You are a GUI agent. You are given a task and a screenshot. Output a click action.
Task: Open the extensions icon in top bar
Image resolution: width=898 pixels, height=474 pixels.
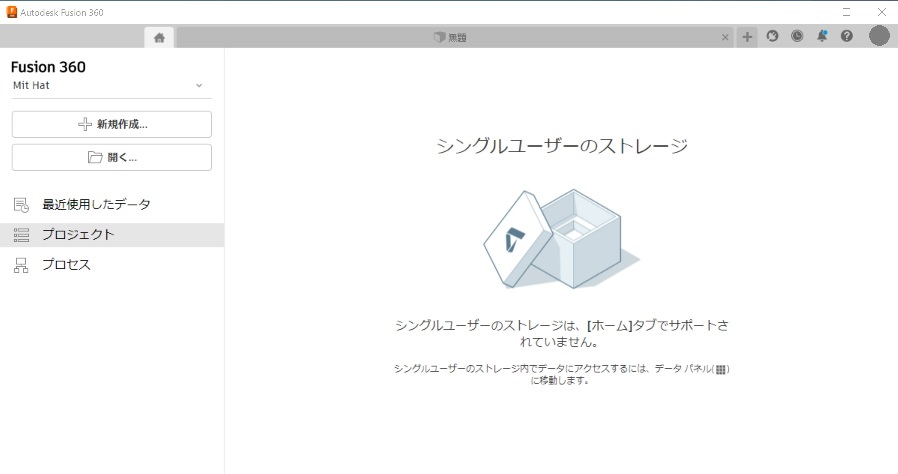[772, 36]
